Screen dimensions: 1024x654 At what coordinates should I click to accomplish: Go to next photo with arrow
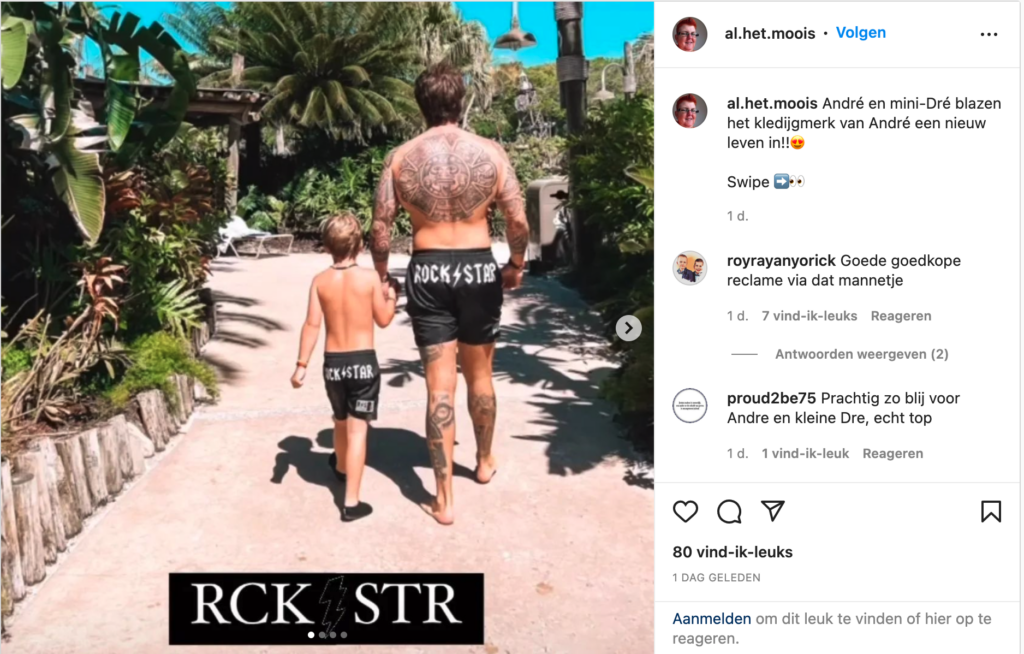tap(628, 328)
